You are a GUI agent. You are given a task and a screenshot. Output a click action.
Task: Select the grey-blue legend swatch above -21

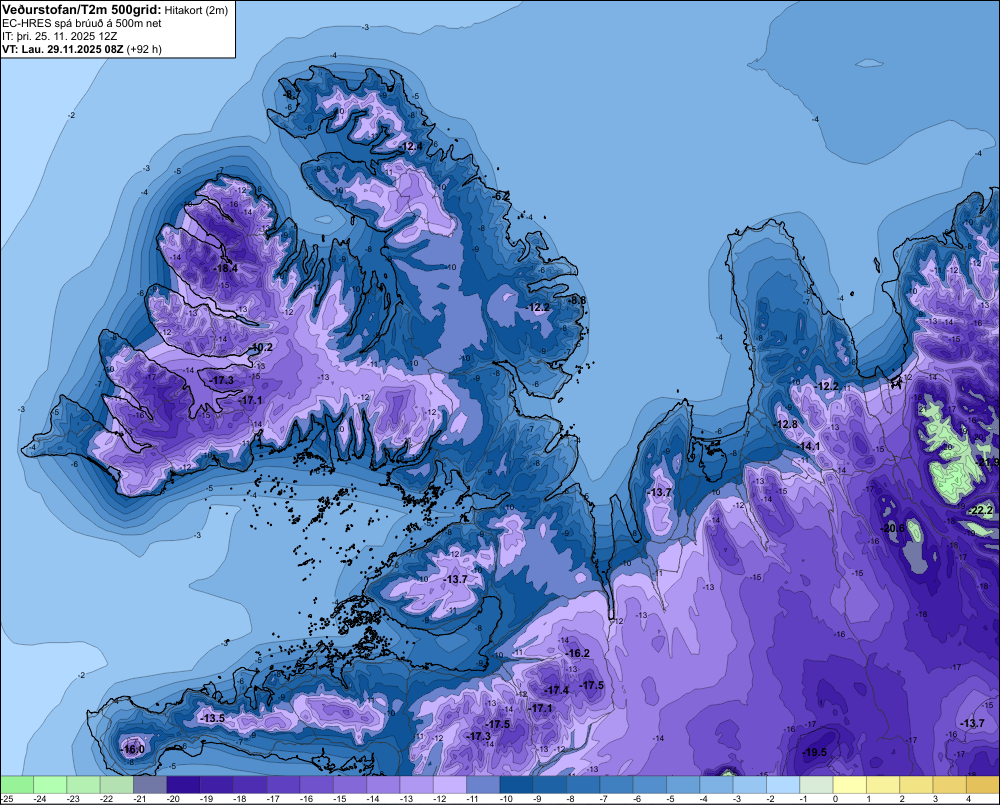(150, 784)
